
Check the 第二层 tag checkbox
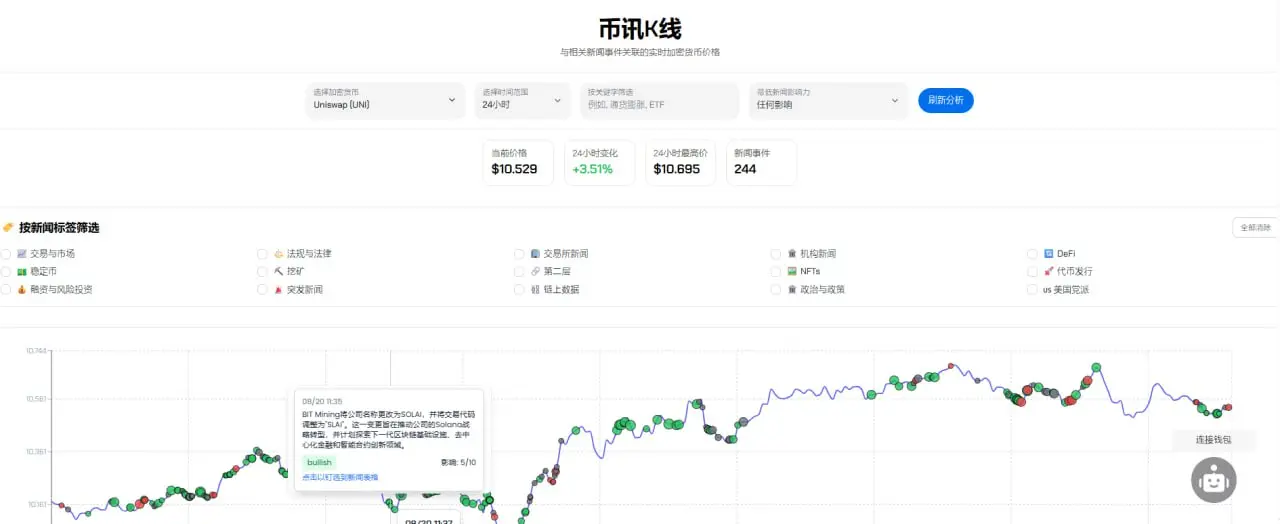(x=519, y=272)
